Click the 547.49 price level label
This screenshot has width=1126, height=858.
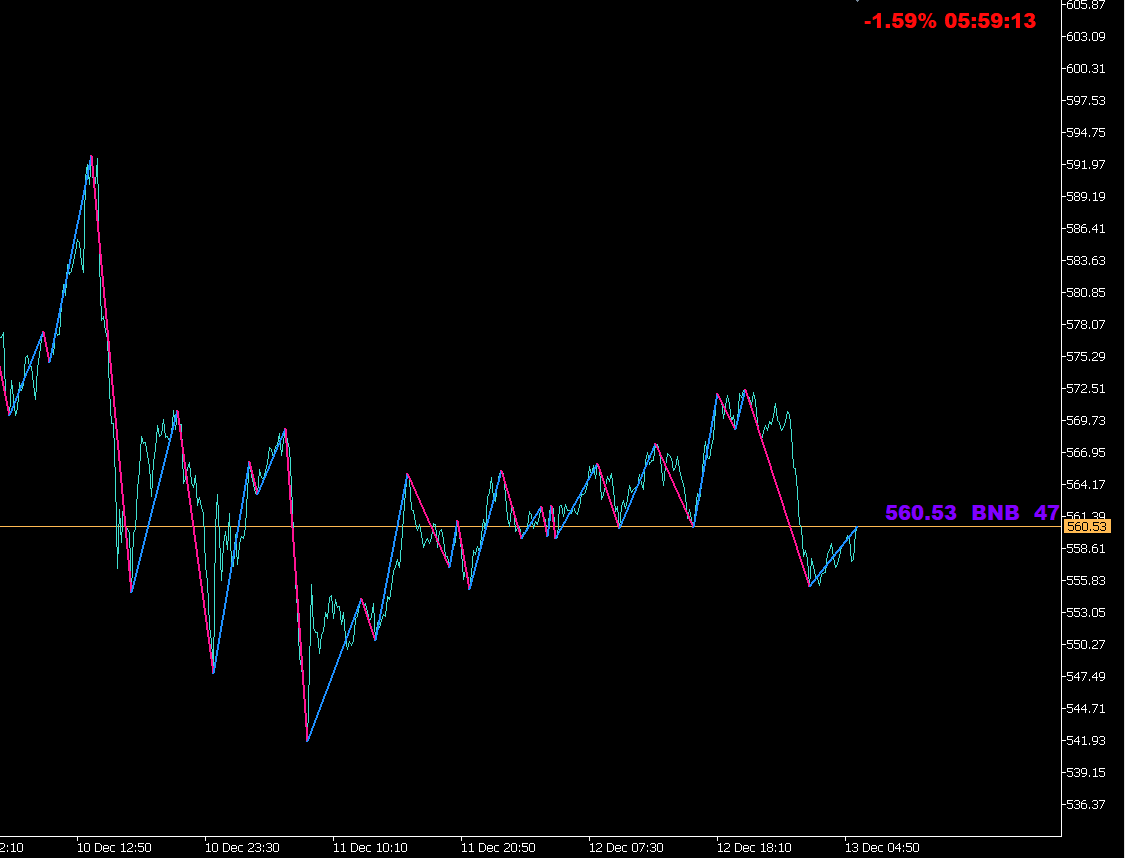[x=1087, y=678]
